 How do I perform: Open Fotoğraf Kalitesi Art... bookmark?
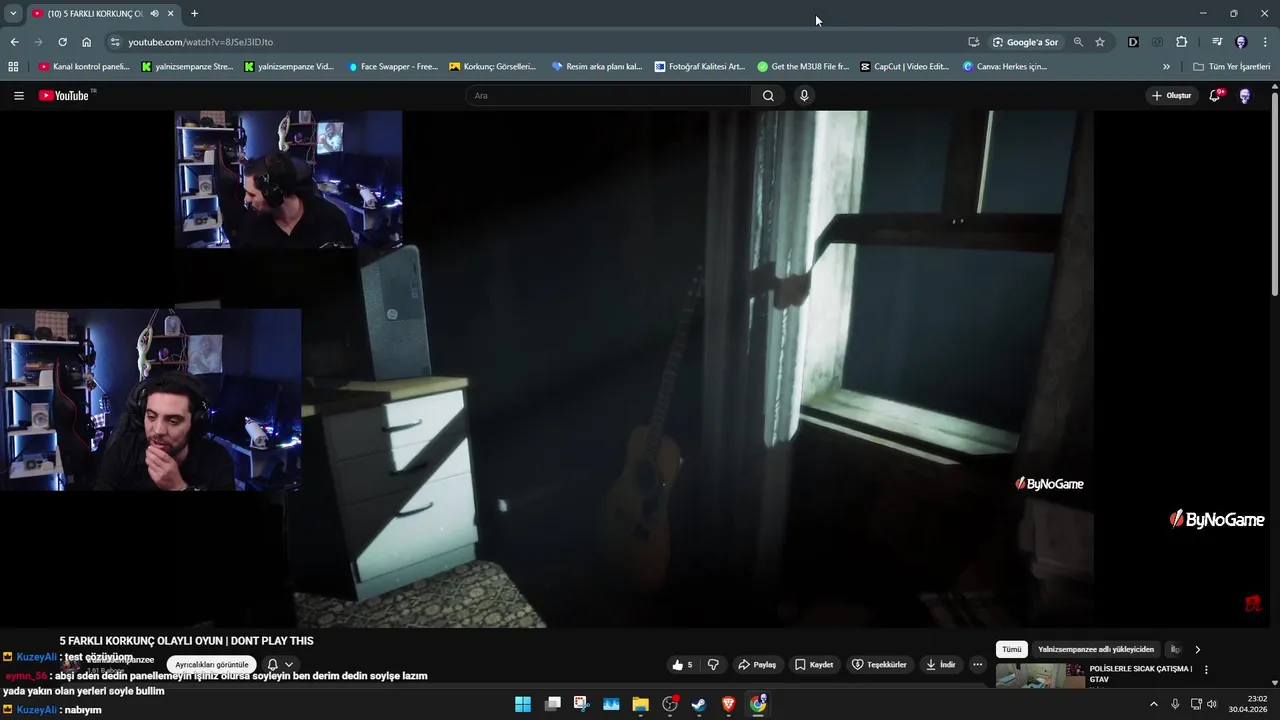pos(700,67)
